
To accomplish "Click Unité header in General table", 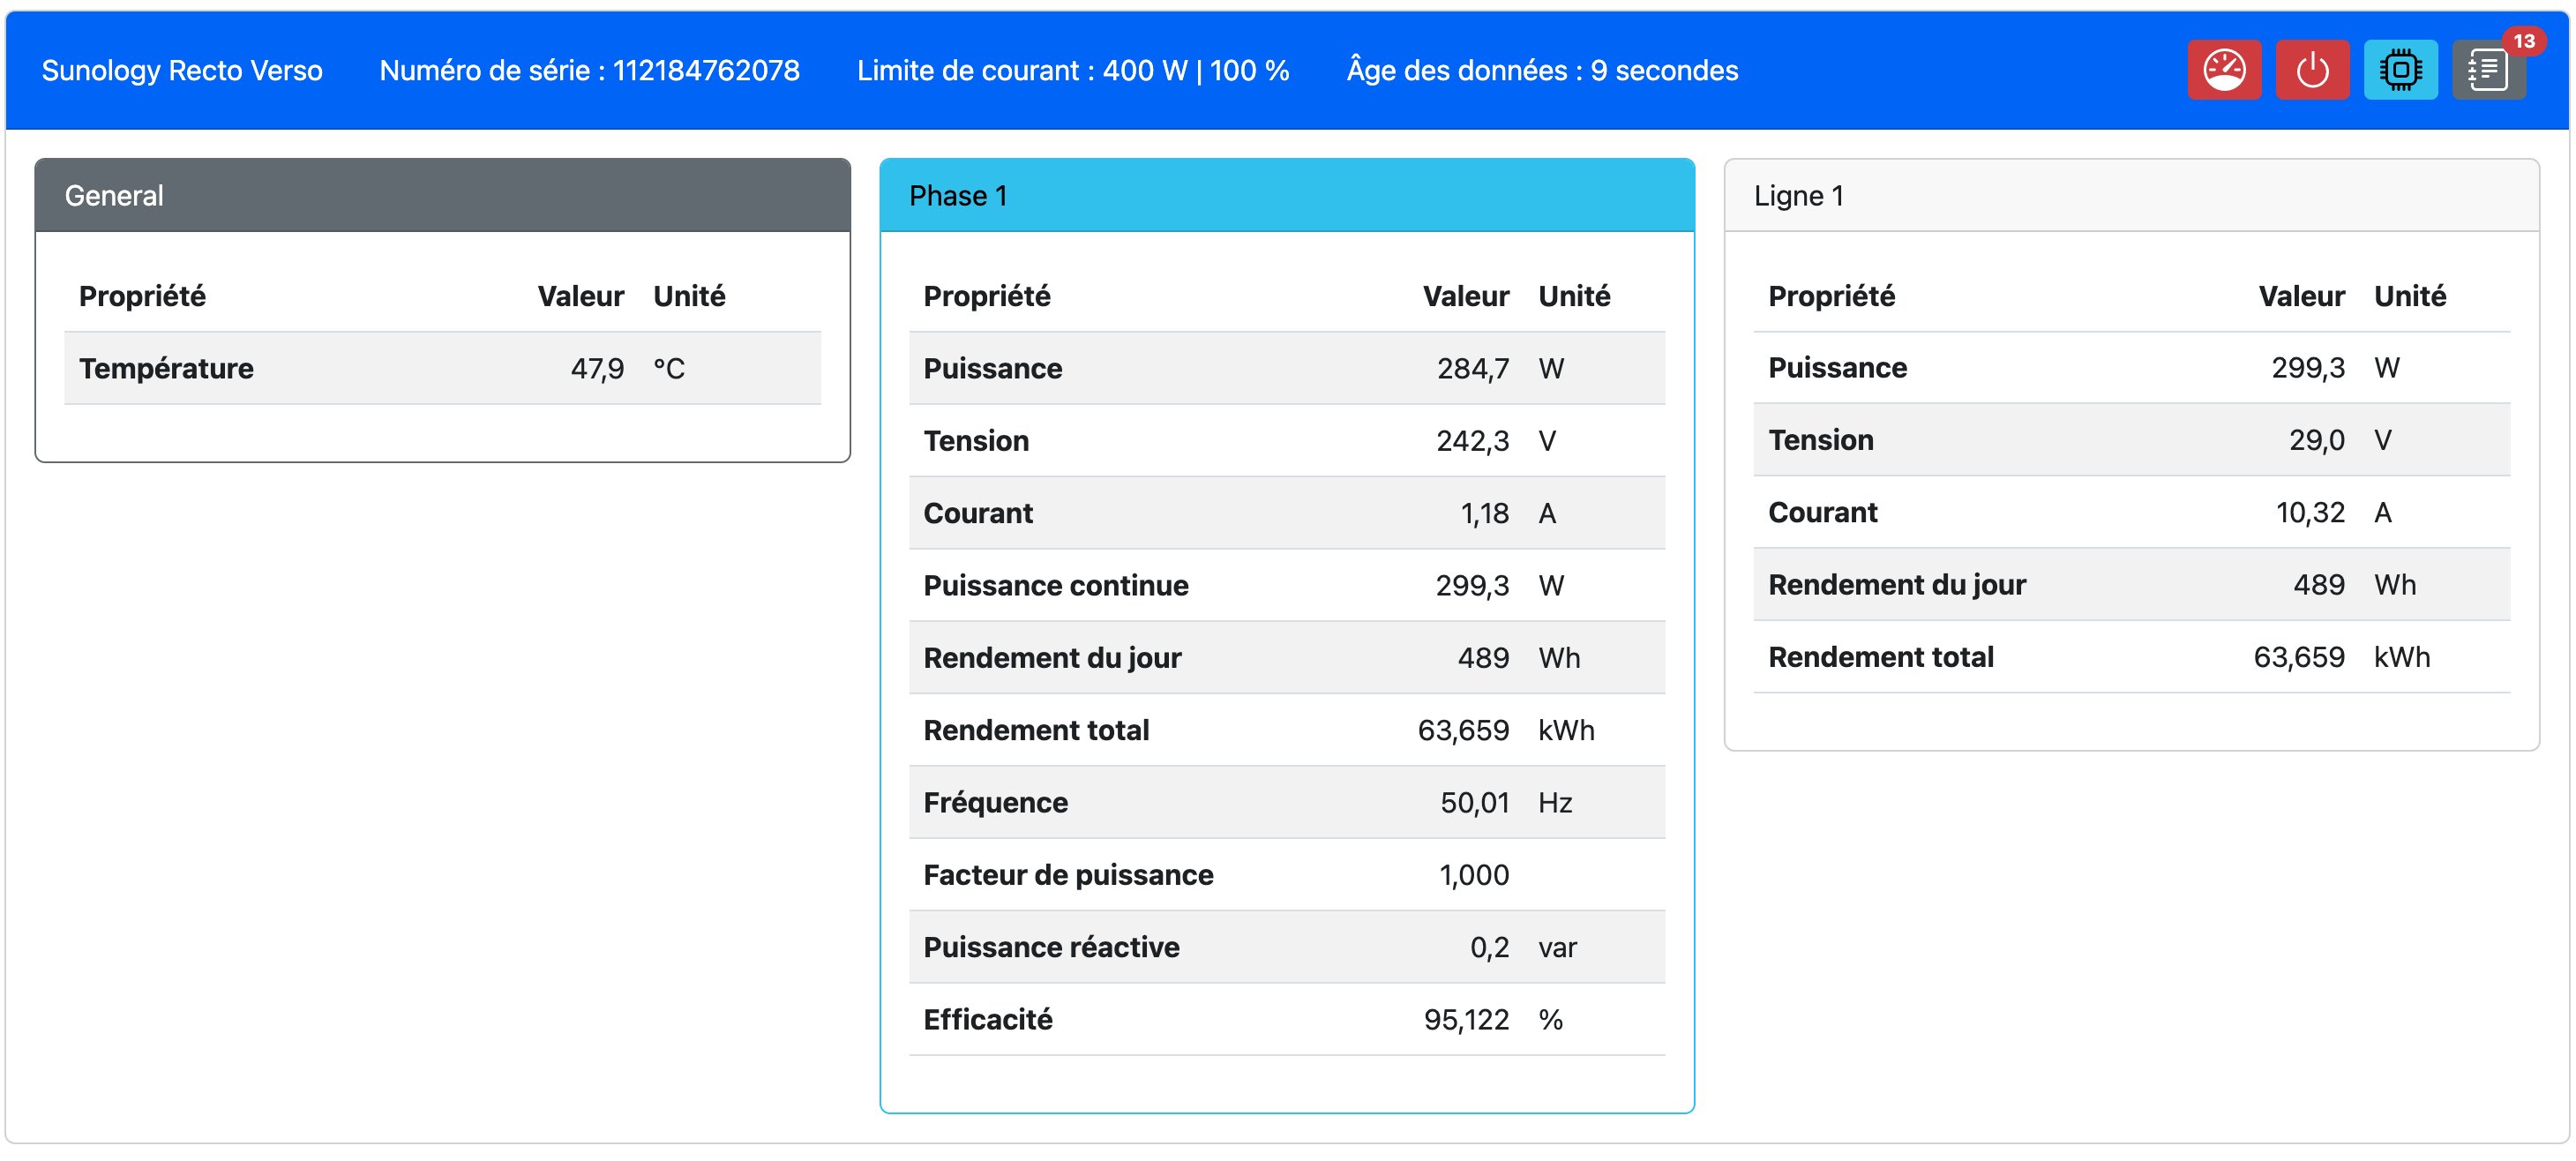I will pyautogui.click(x=689, y=296).
